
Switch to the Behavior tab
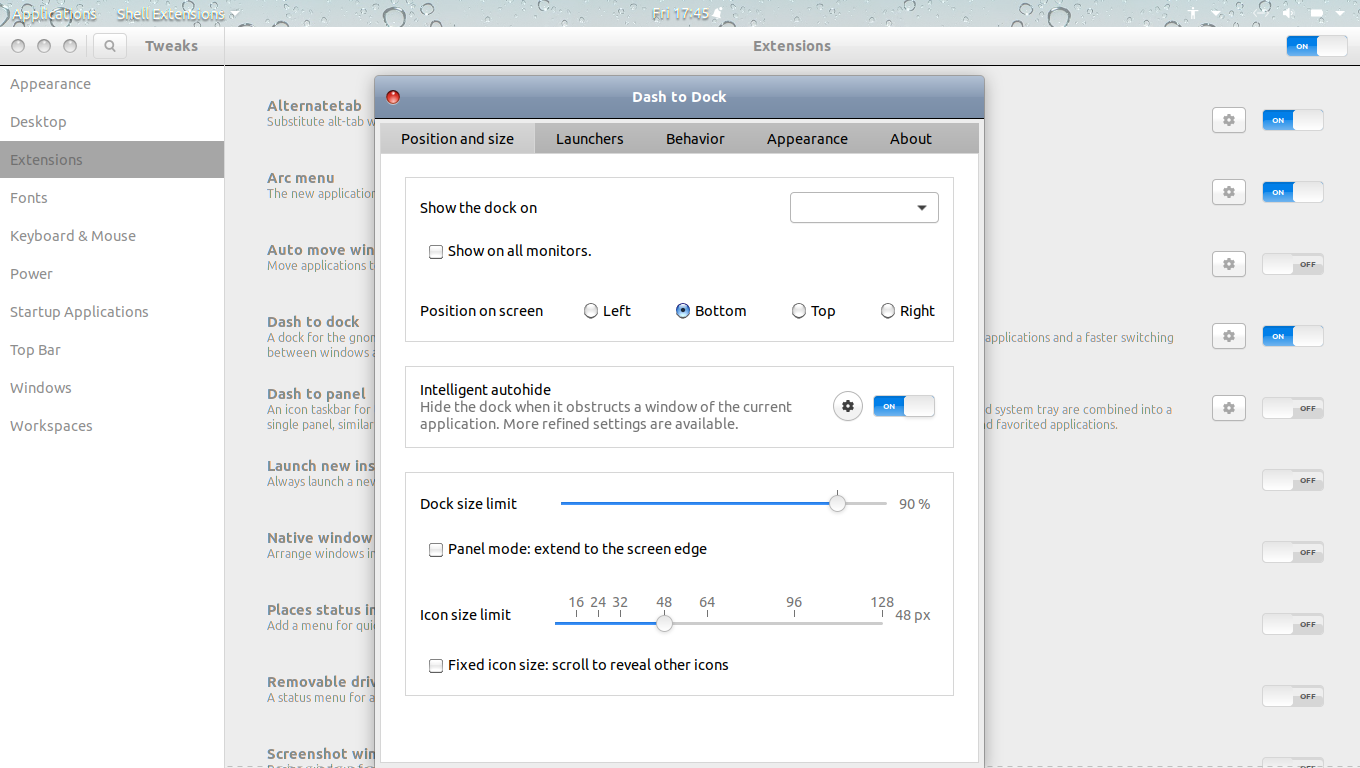695,139
